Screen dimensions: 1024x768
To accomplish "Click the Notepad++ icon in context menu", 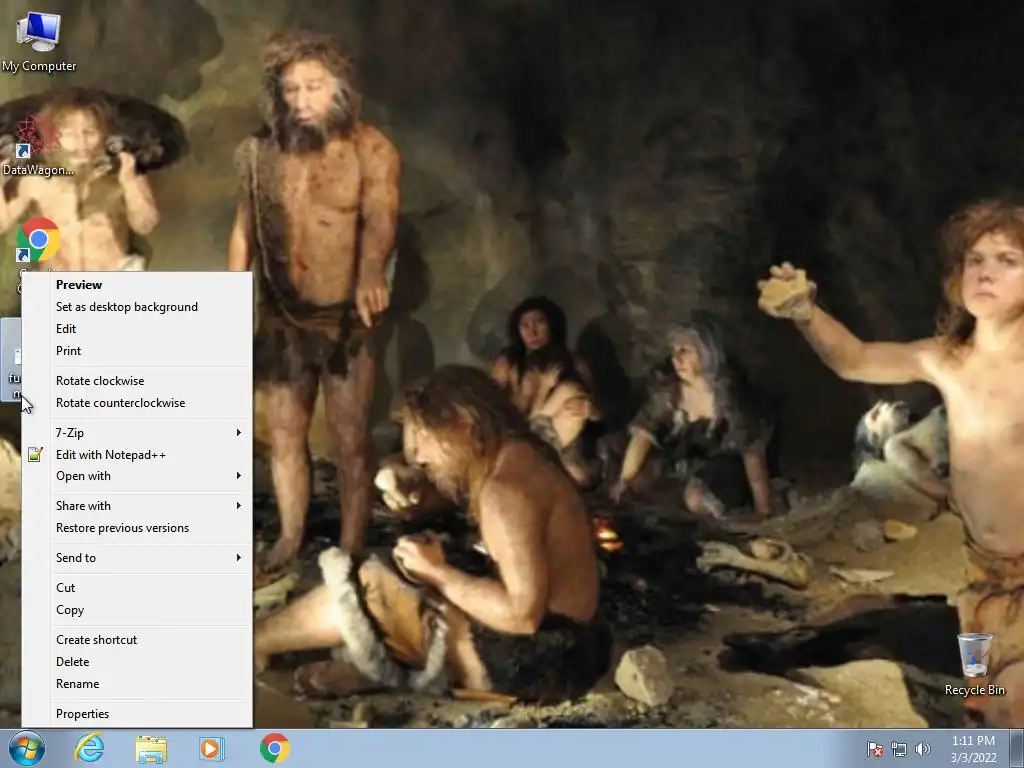I will pos(35,455).
